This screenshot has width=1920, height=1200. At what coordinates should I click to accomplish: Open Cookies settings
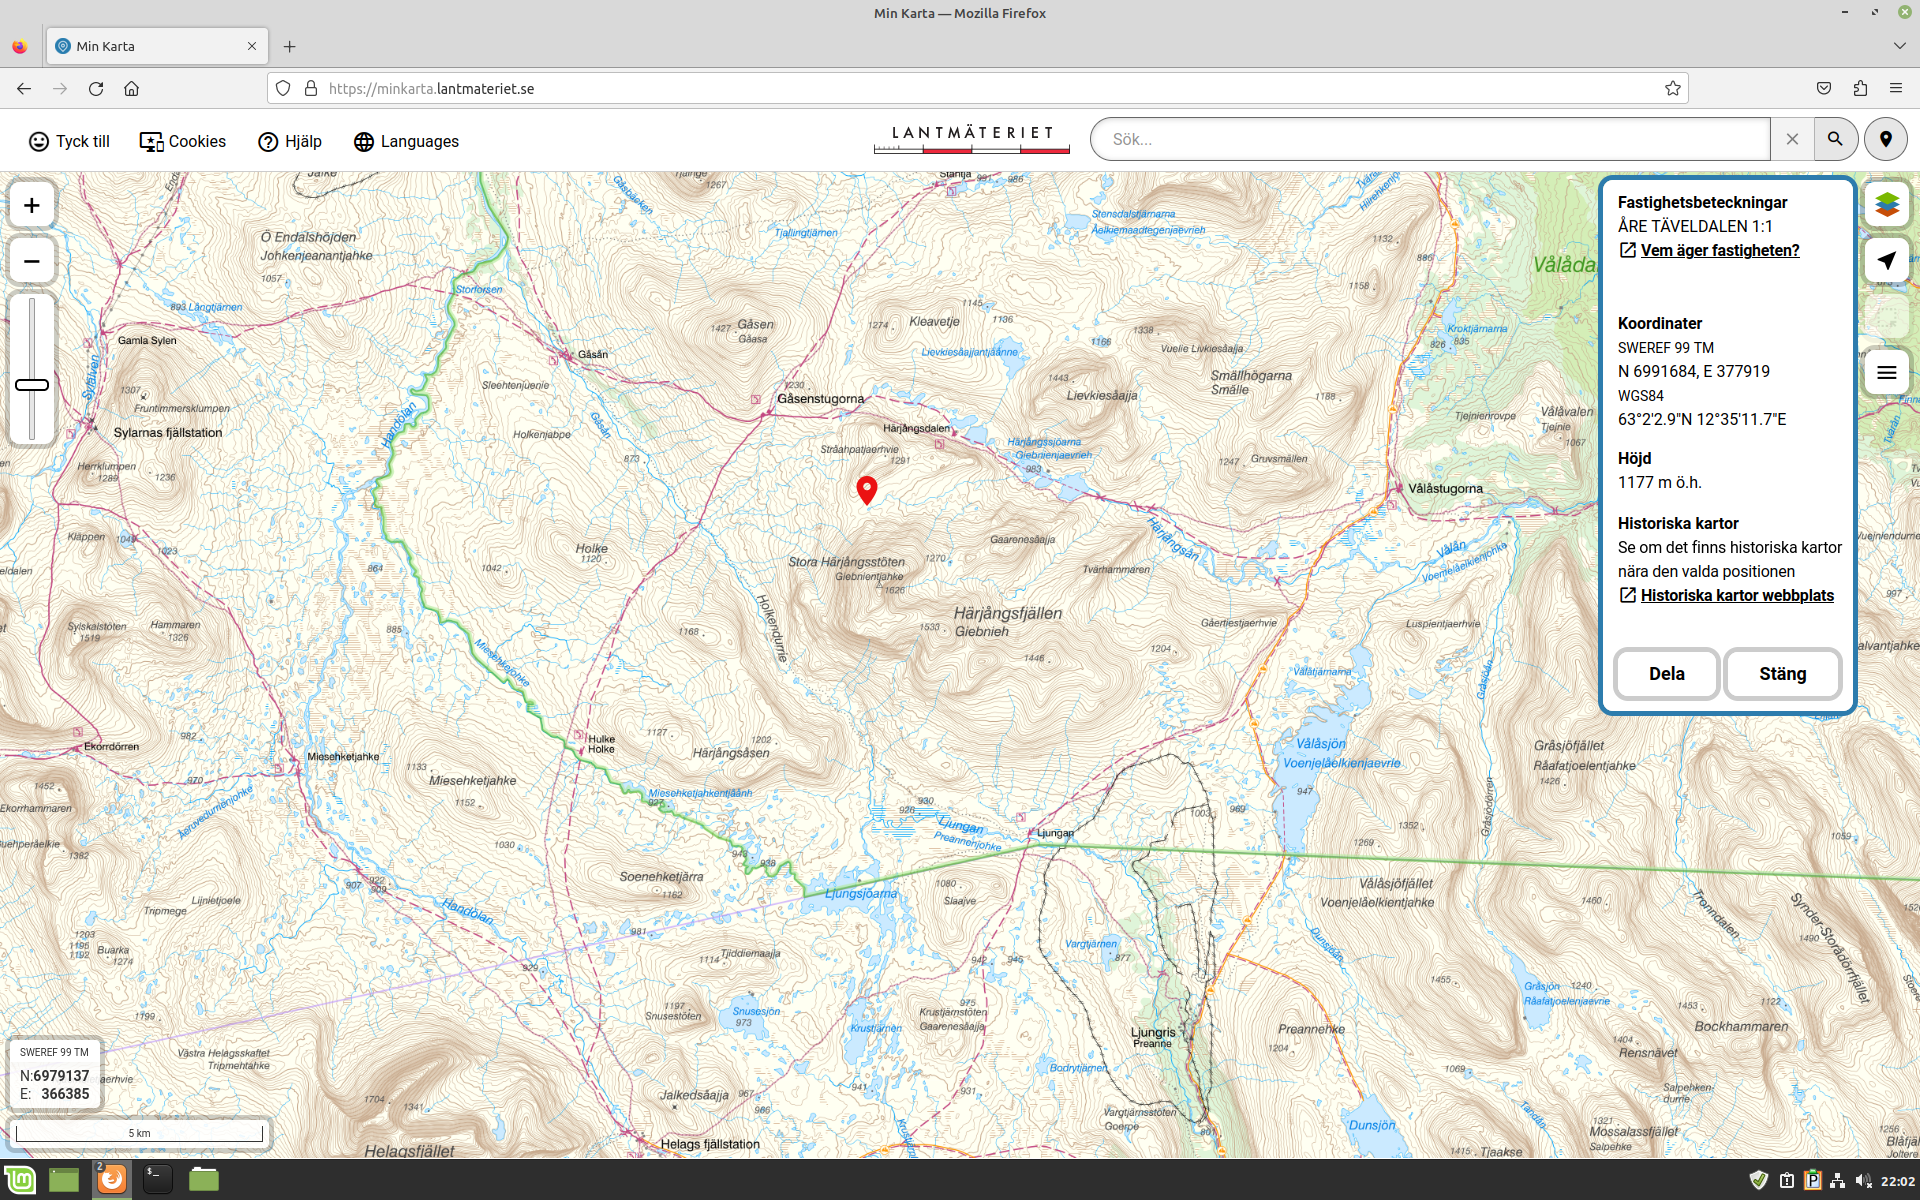183,141
